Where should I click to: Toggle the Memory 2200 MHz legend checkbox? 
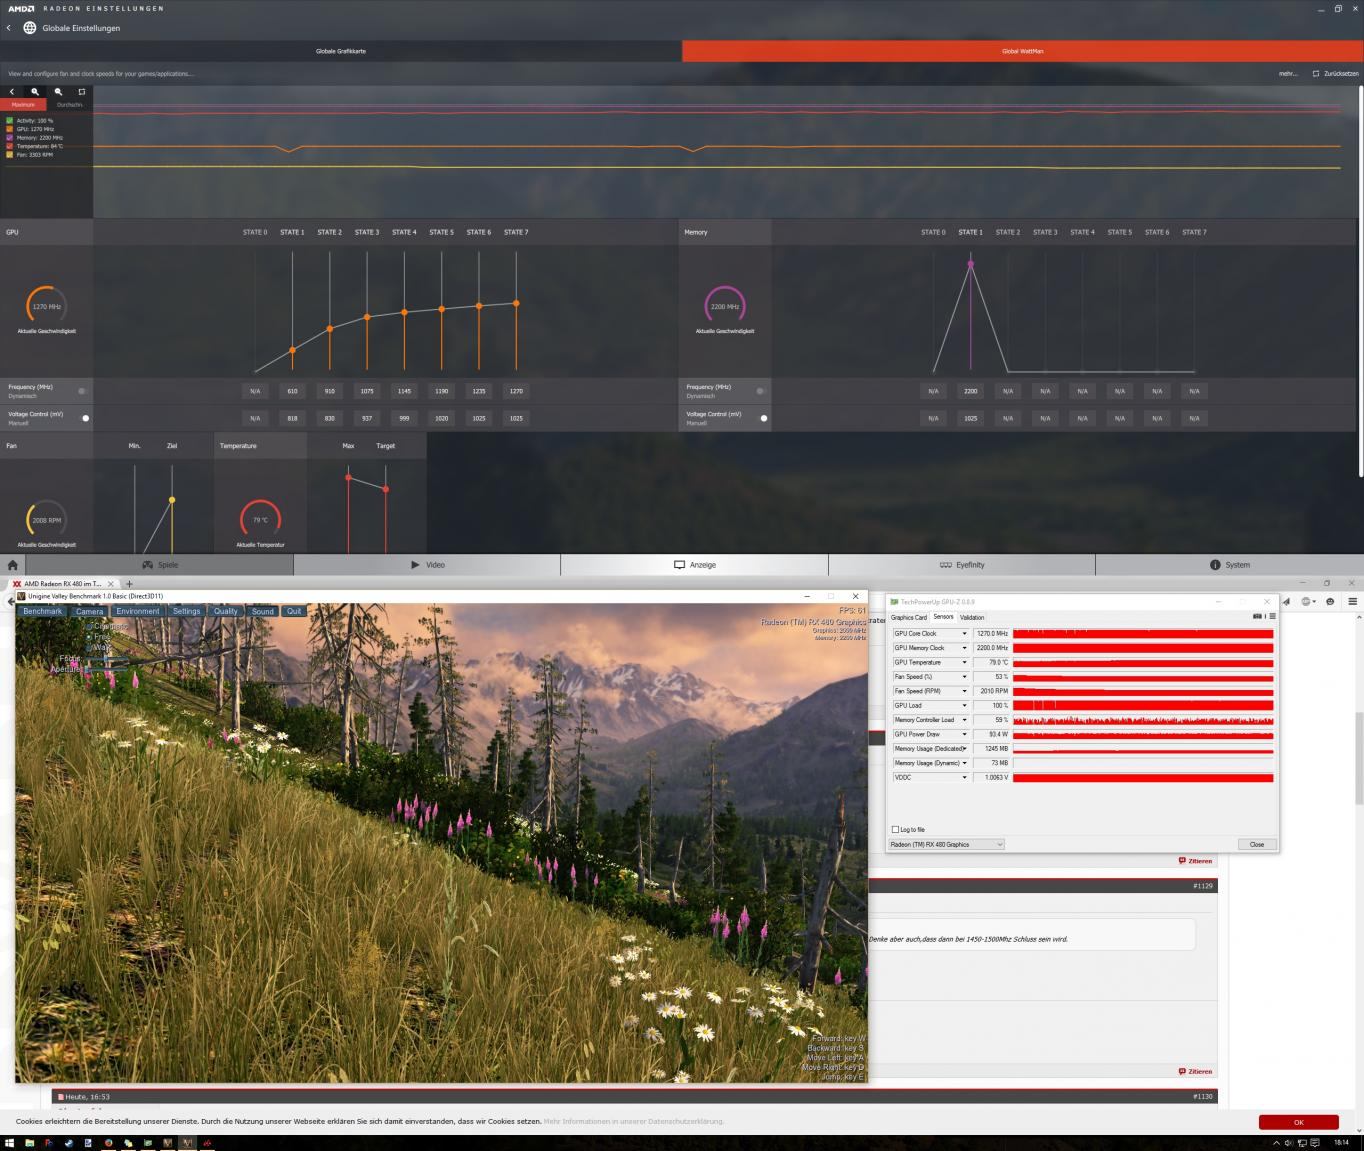click(10, 138)
